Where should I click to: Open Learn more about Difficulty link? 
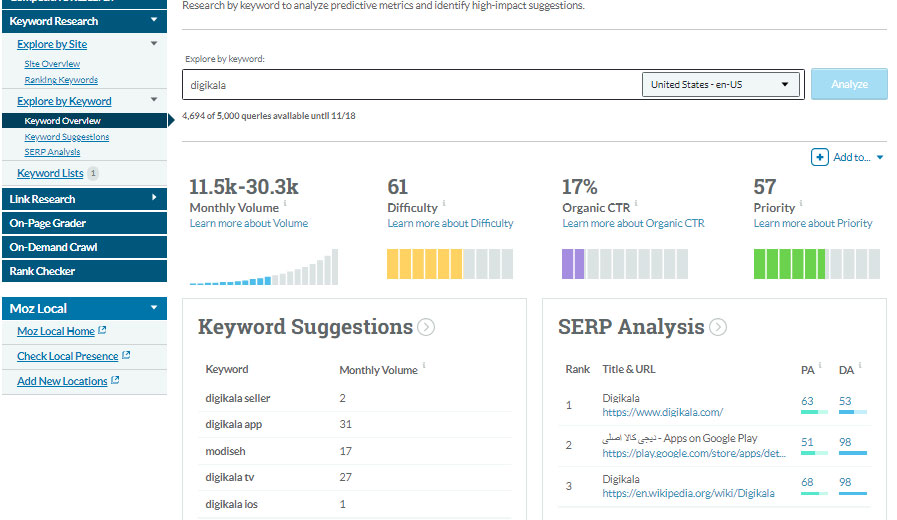tap(450, 223)
